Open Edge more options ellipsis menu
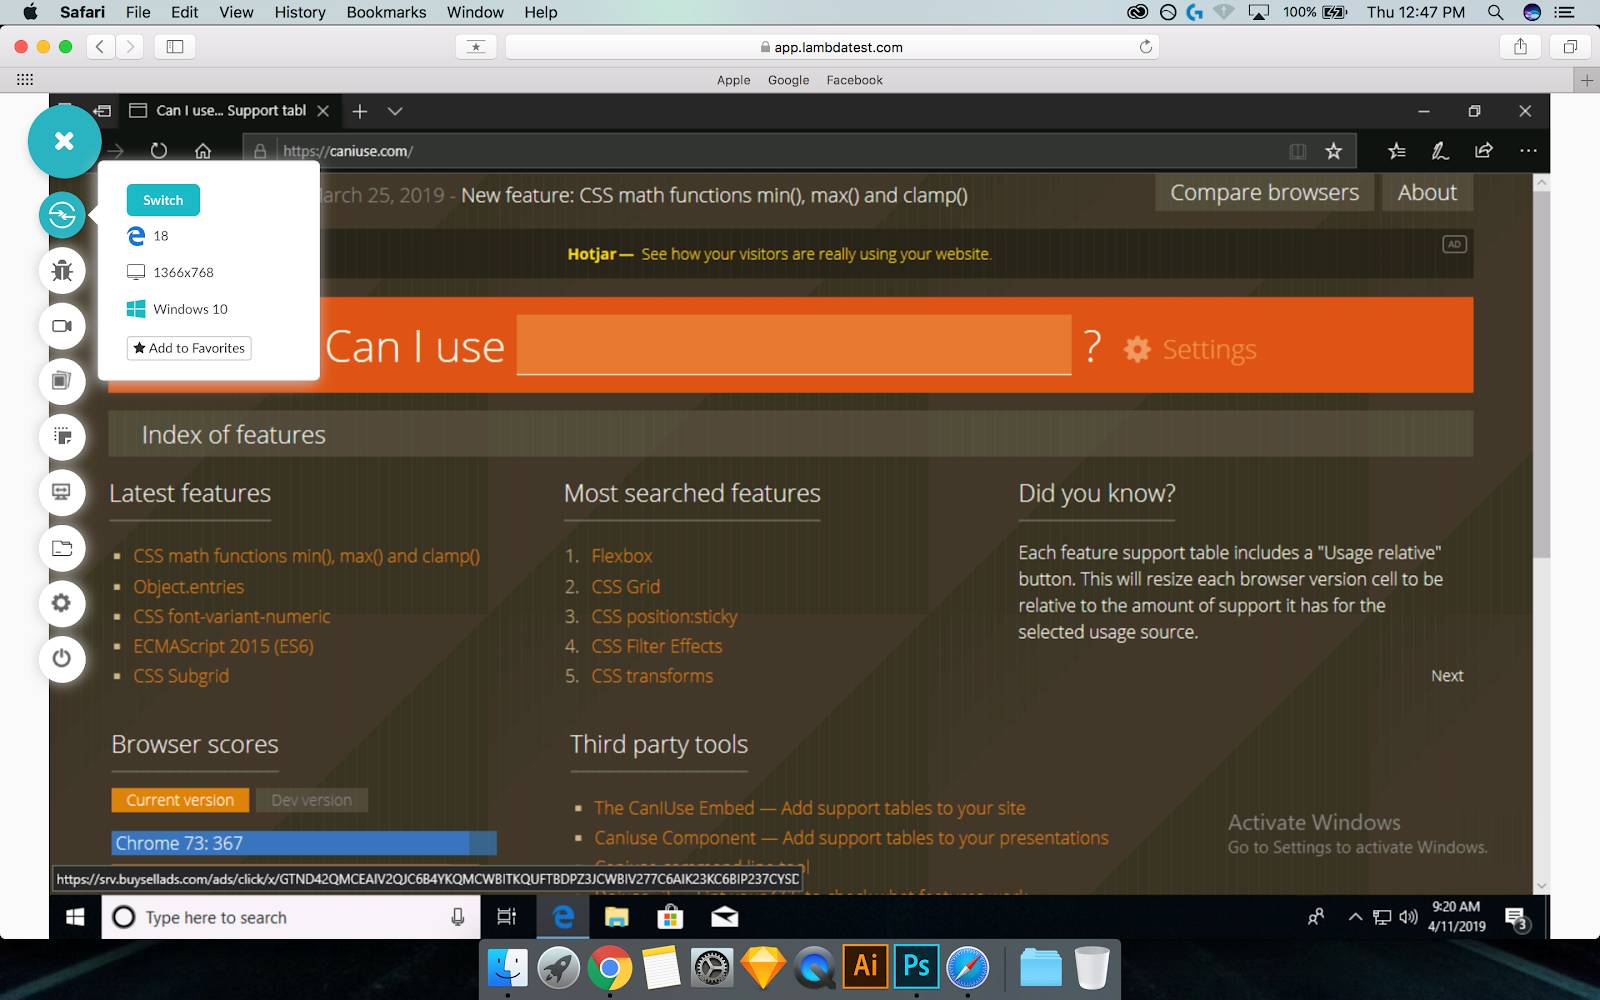 coord(1528,151)
